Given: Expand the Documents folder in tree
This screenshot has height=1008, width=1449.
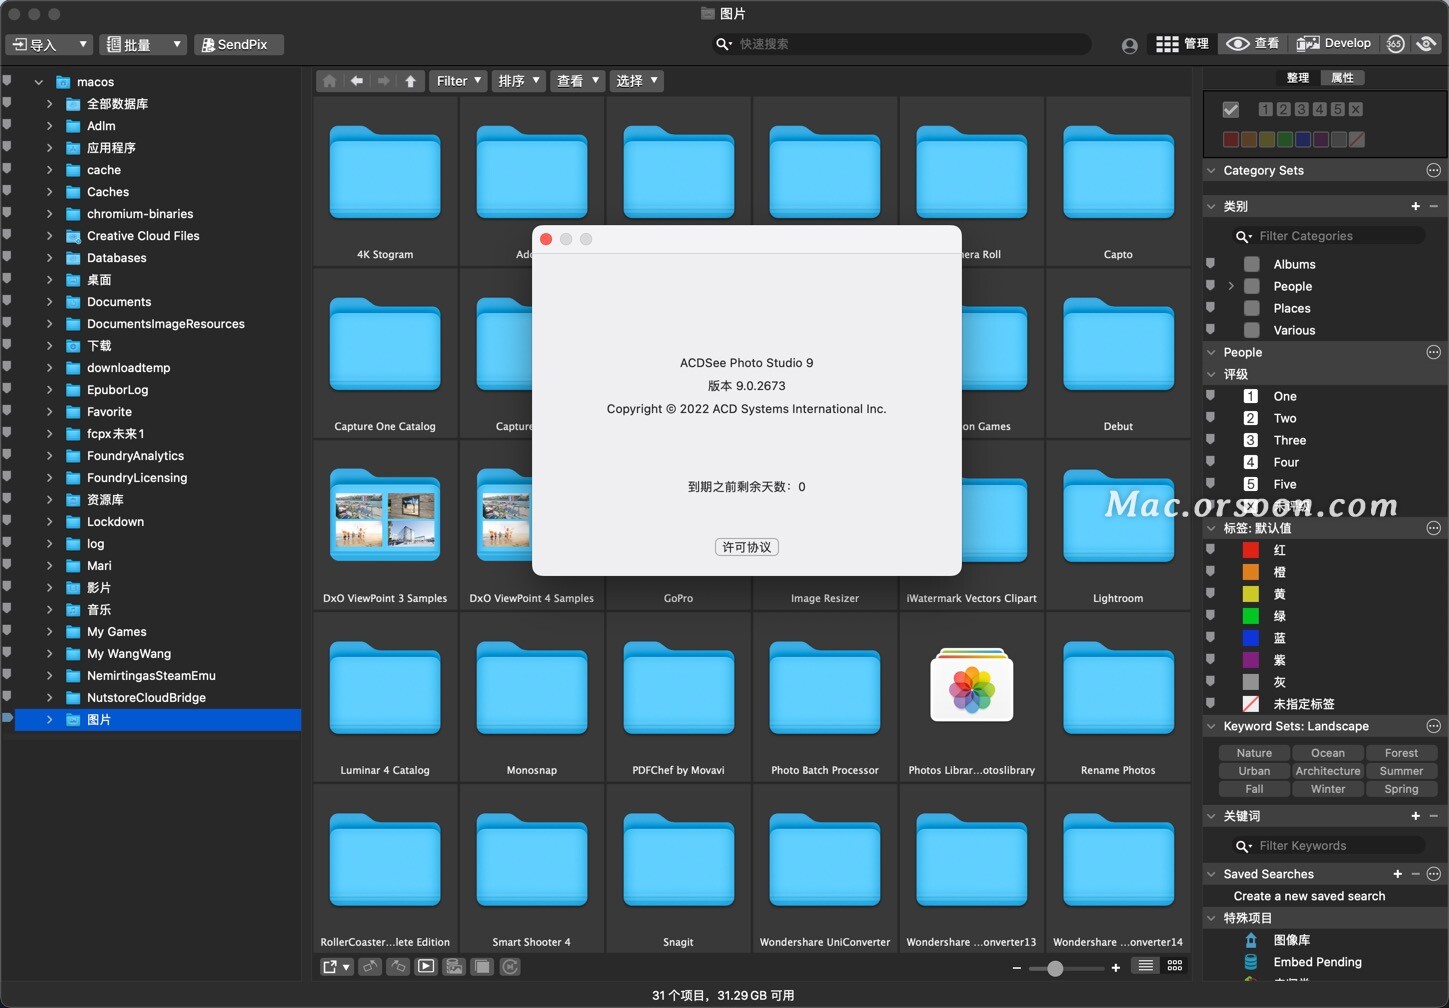Looking at the screenshot, I should pos(49,302).
